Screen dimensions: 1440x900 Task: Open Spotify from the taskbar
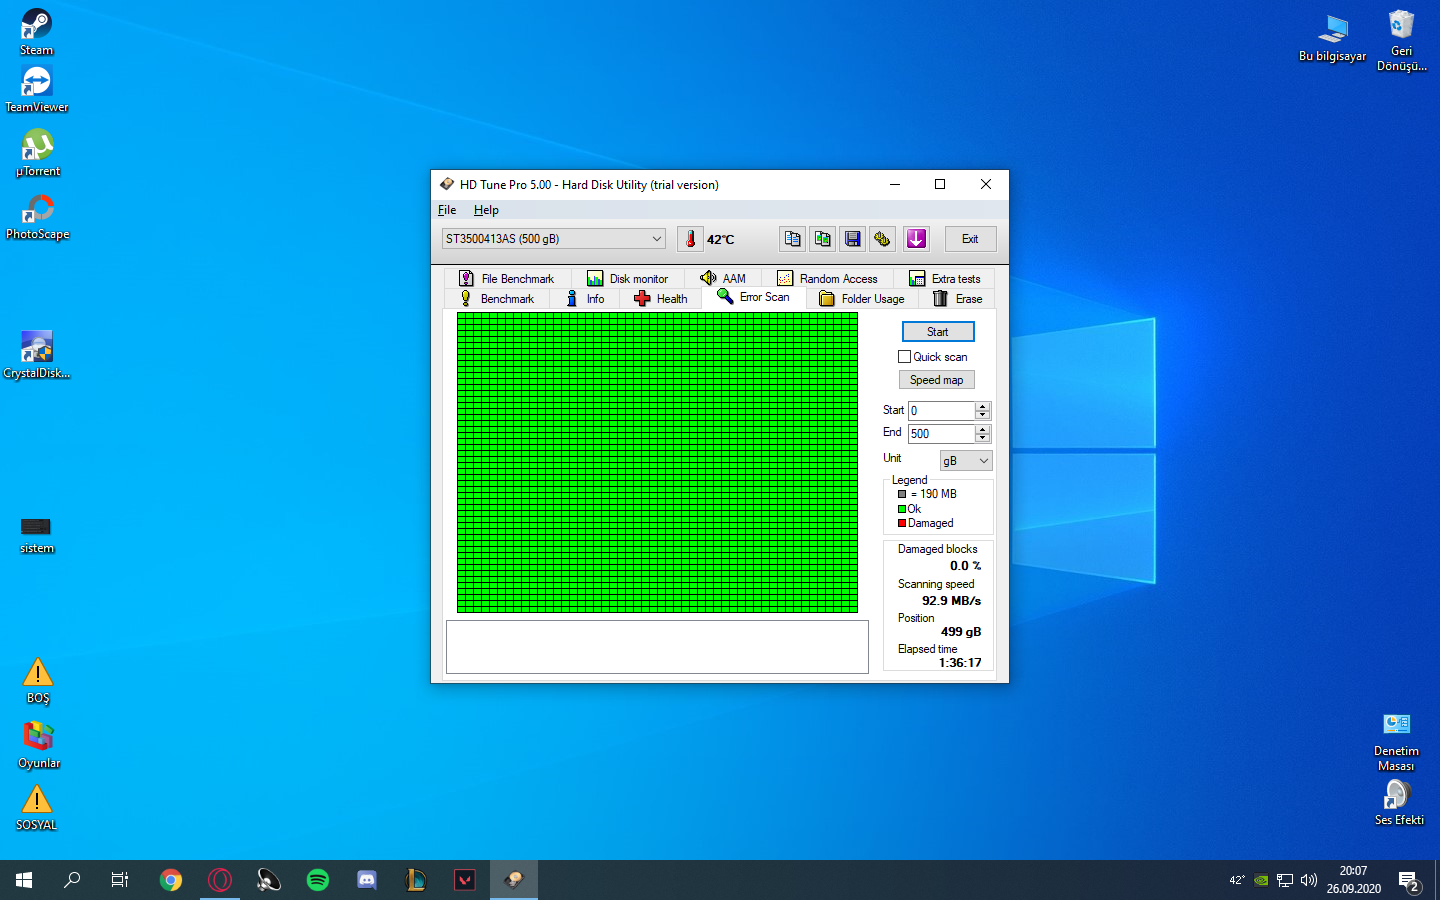[x=318, y=880]
